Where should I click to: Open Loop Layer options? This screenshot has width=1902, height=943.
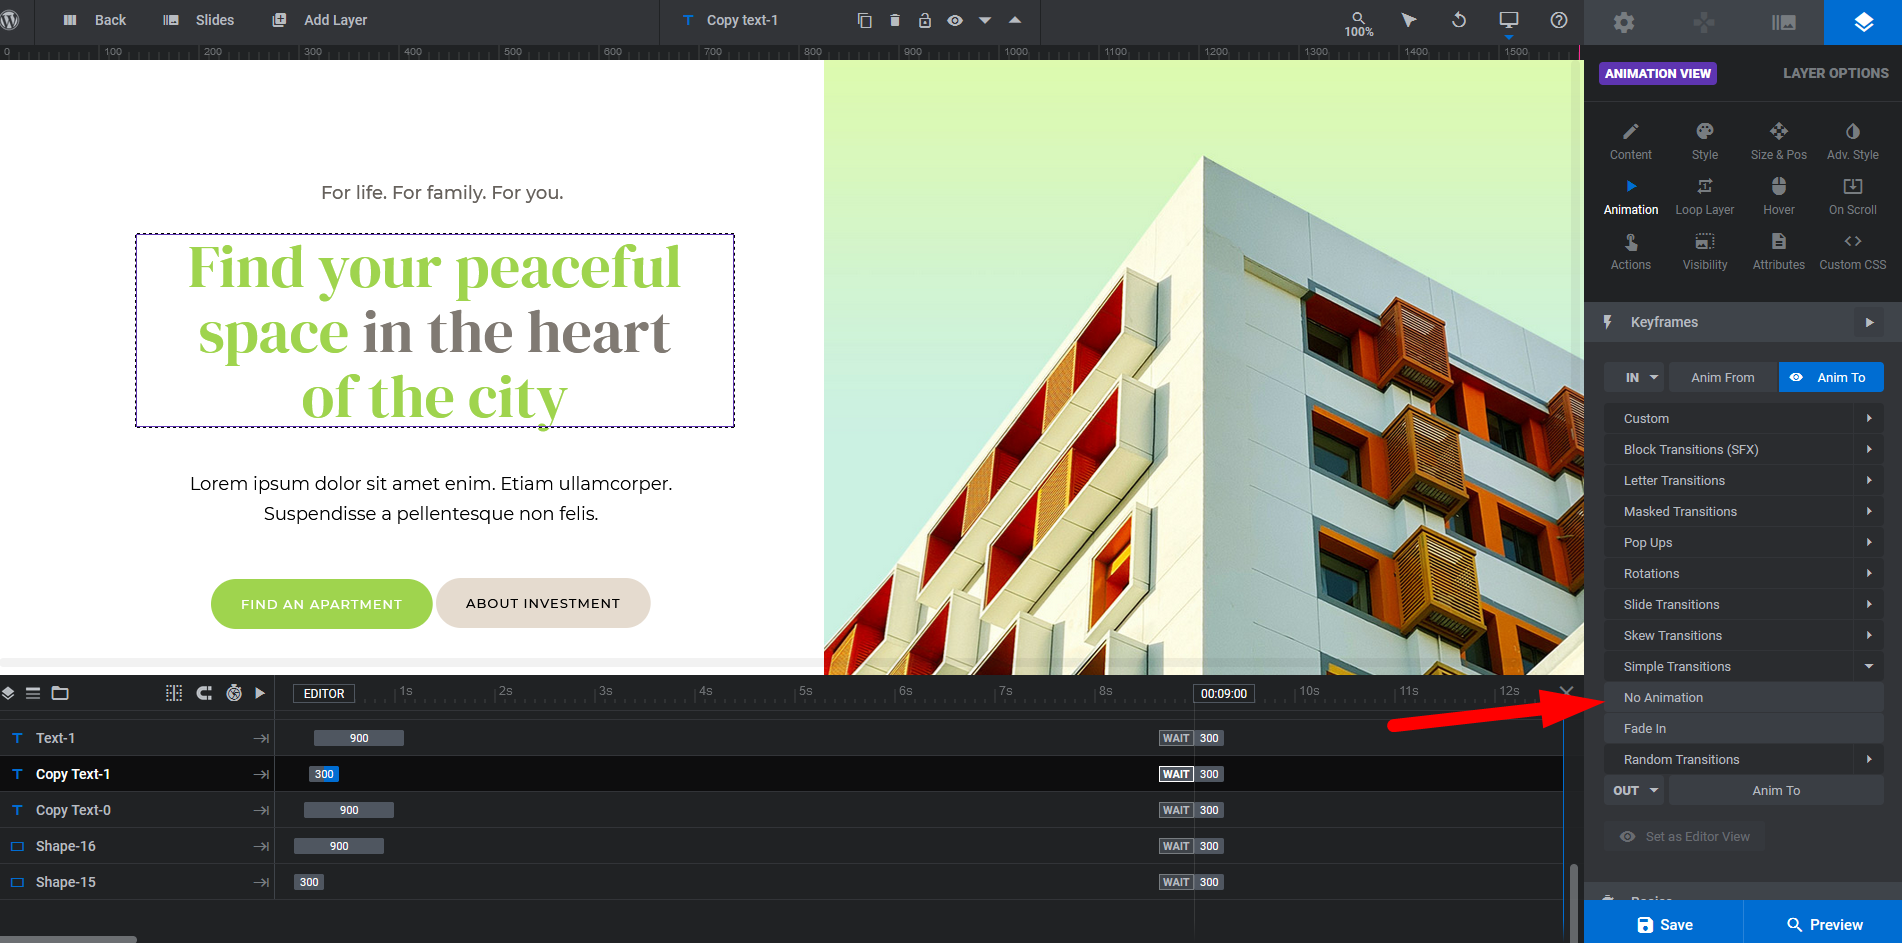pyautogui.click(x=1705, y=197)
